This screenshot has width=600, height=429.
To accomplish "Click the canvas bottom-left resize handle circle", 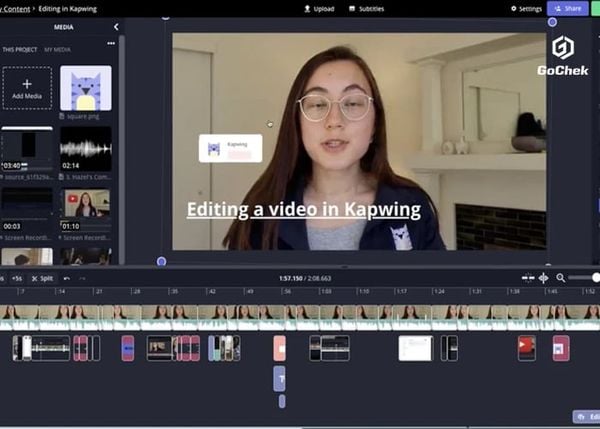I will pos(161,261).
